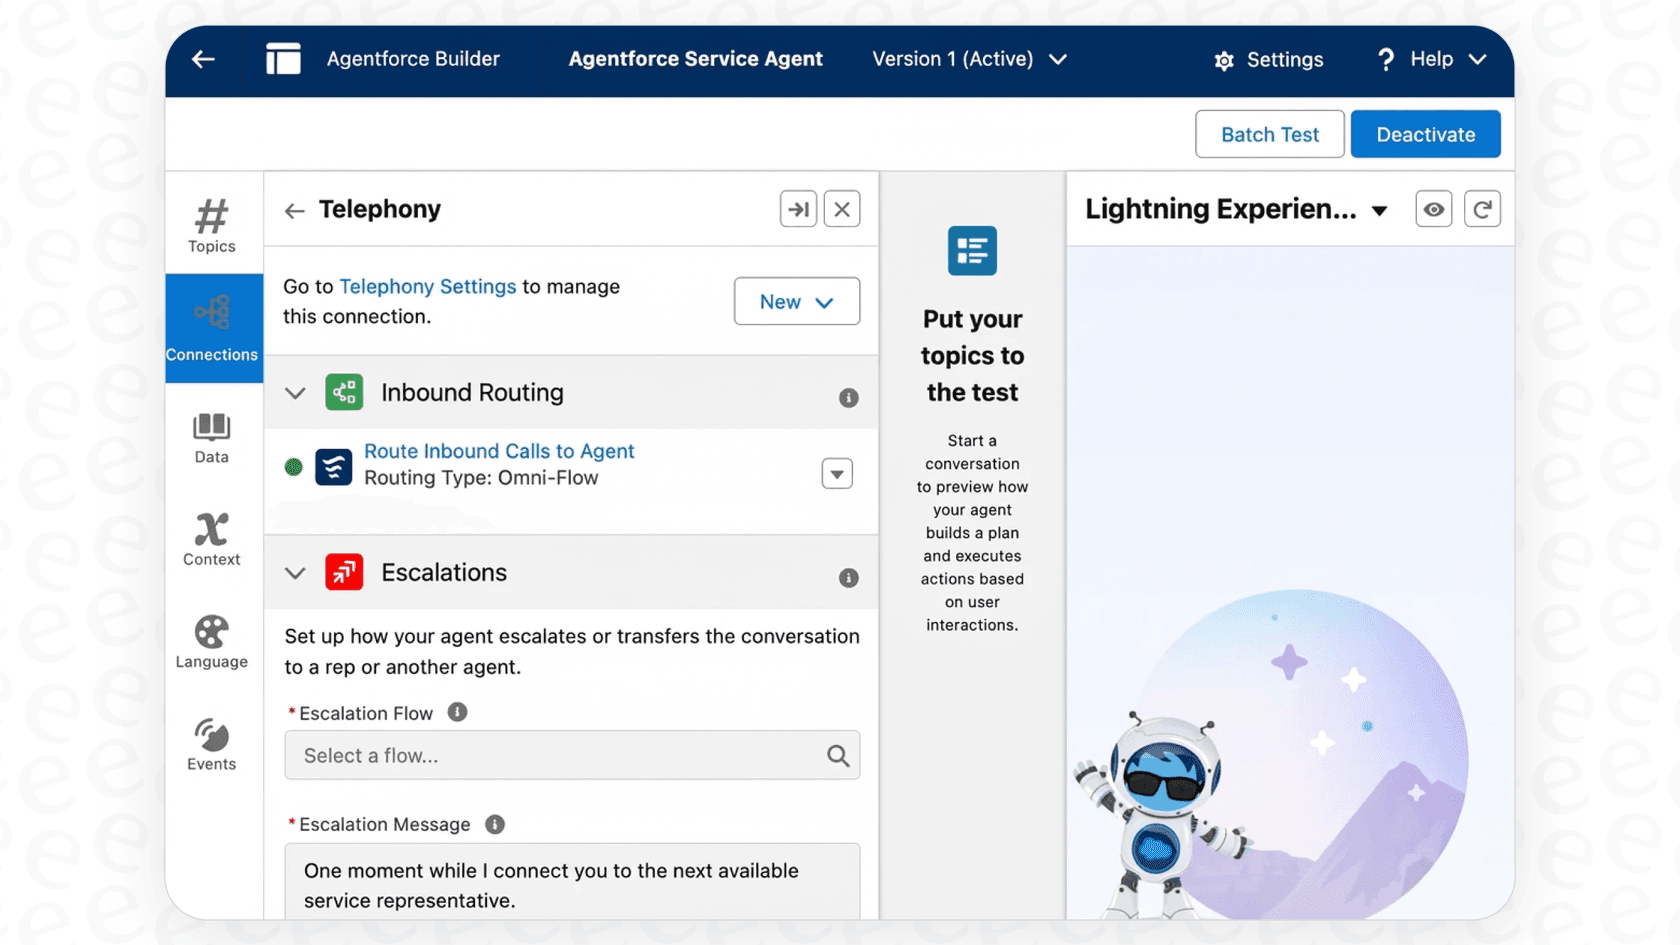Viewport: 1680px width, 945px height.
Task: Open the Language settings panel
Action: pyautogui.click(x=211, y=643)
